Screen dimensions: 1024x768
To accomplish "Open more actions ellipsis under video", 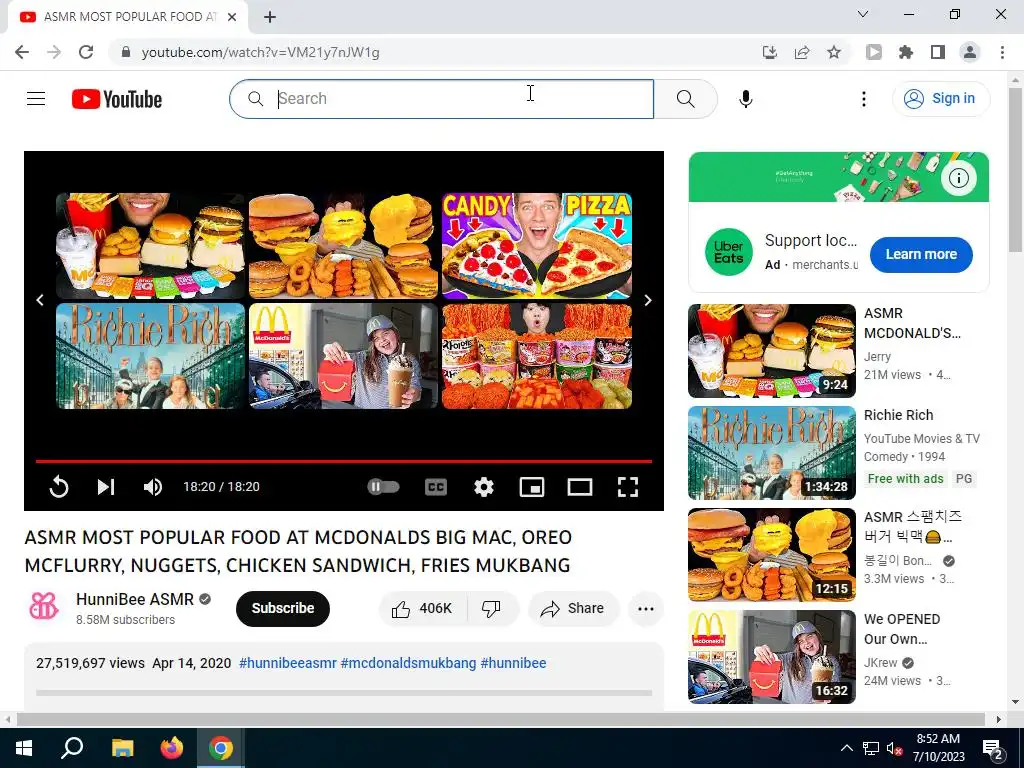I will [646, 609].
